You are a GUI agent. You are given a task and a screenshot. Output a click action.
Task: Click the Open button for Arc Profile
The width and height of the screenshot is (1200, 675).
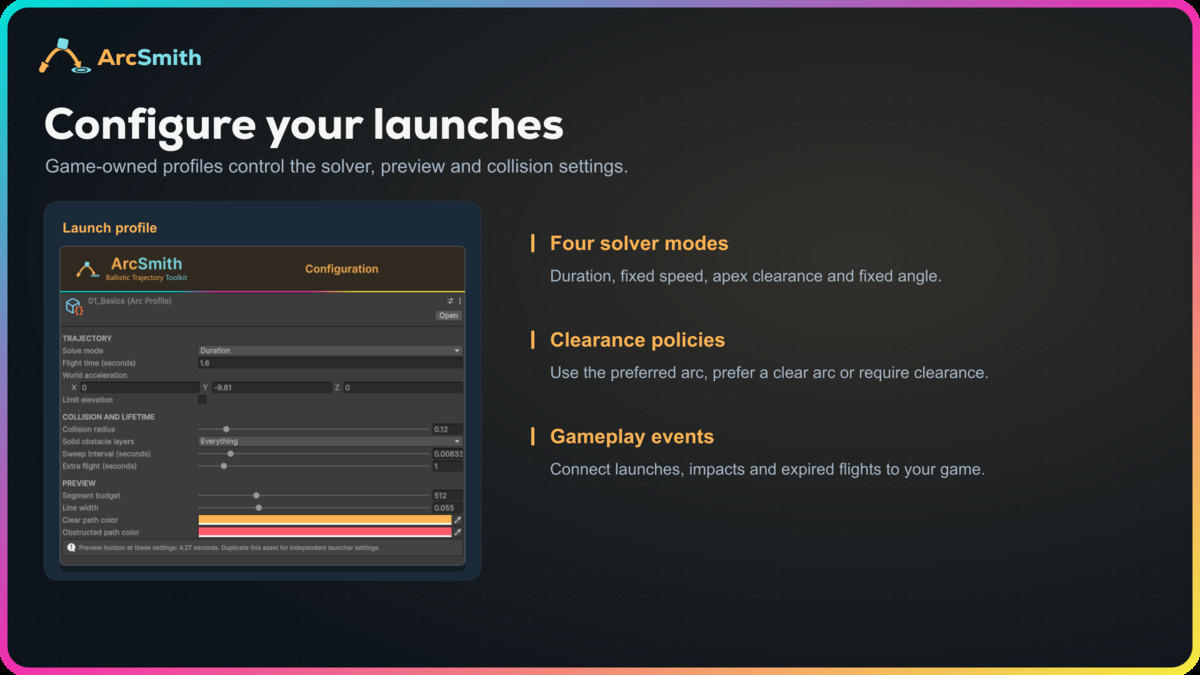pyautogui.click(x=448, y=315)
